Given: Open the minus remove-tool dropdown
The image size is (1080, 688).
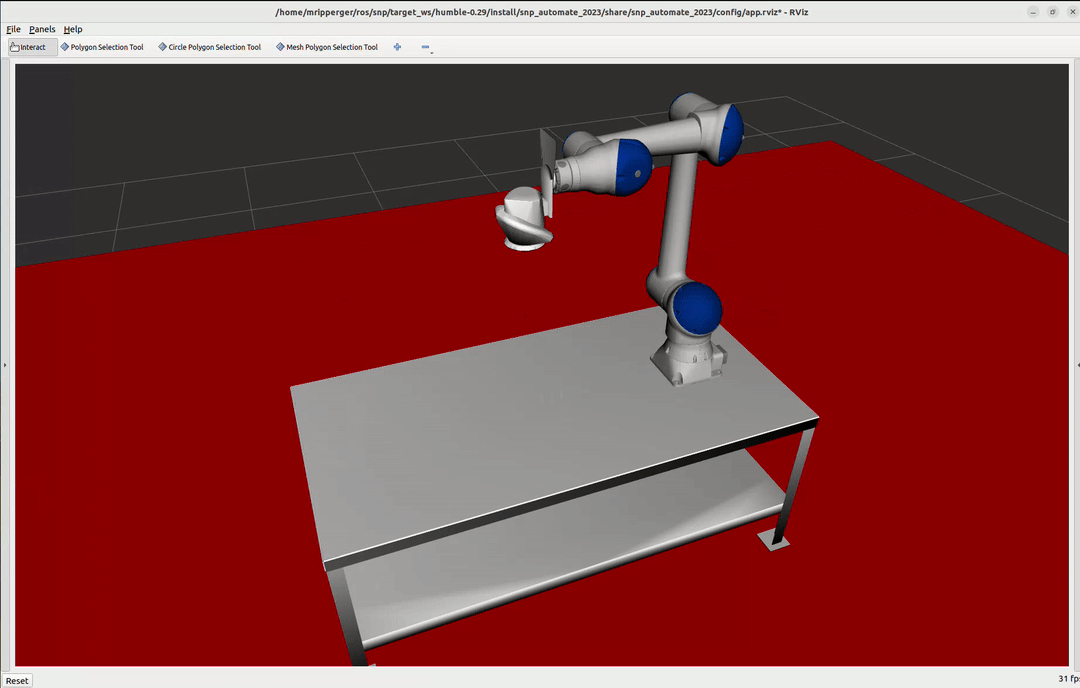Looking at the screenshot, I should point(426,48).
